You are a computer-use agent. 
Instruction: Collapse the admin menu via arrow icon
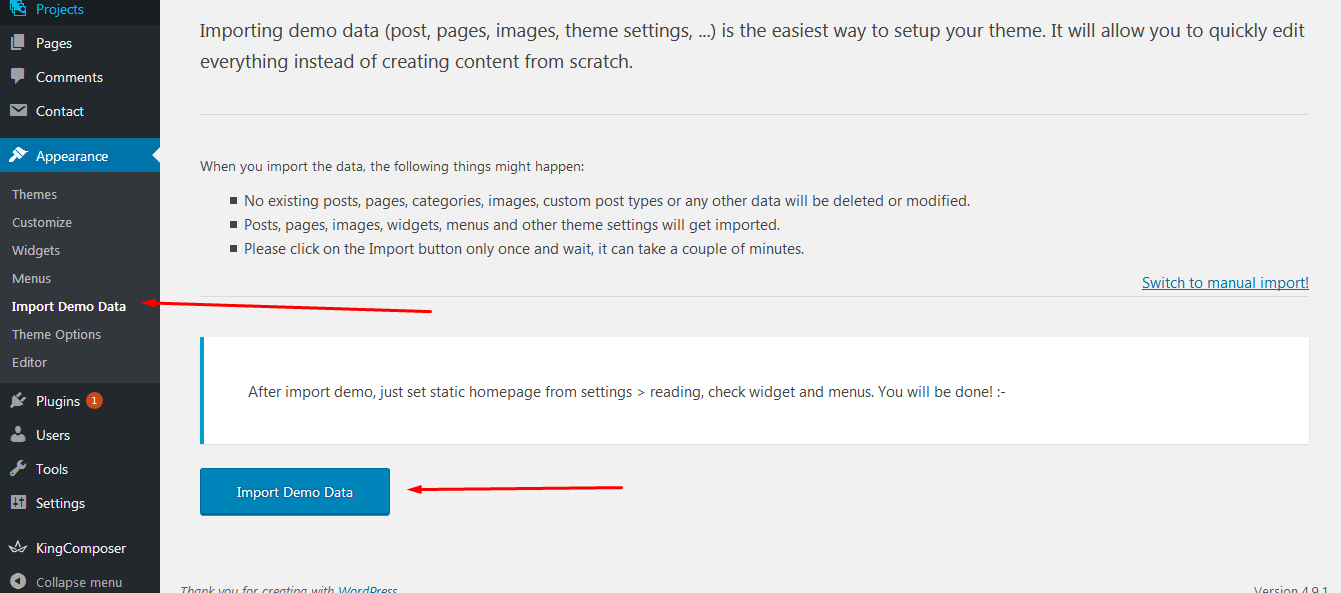(x=18, y=582)
